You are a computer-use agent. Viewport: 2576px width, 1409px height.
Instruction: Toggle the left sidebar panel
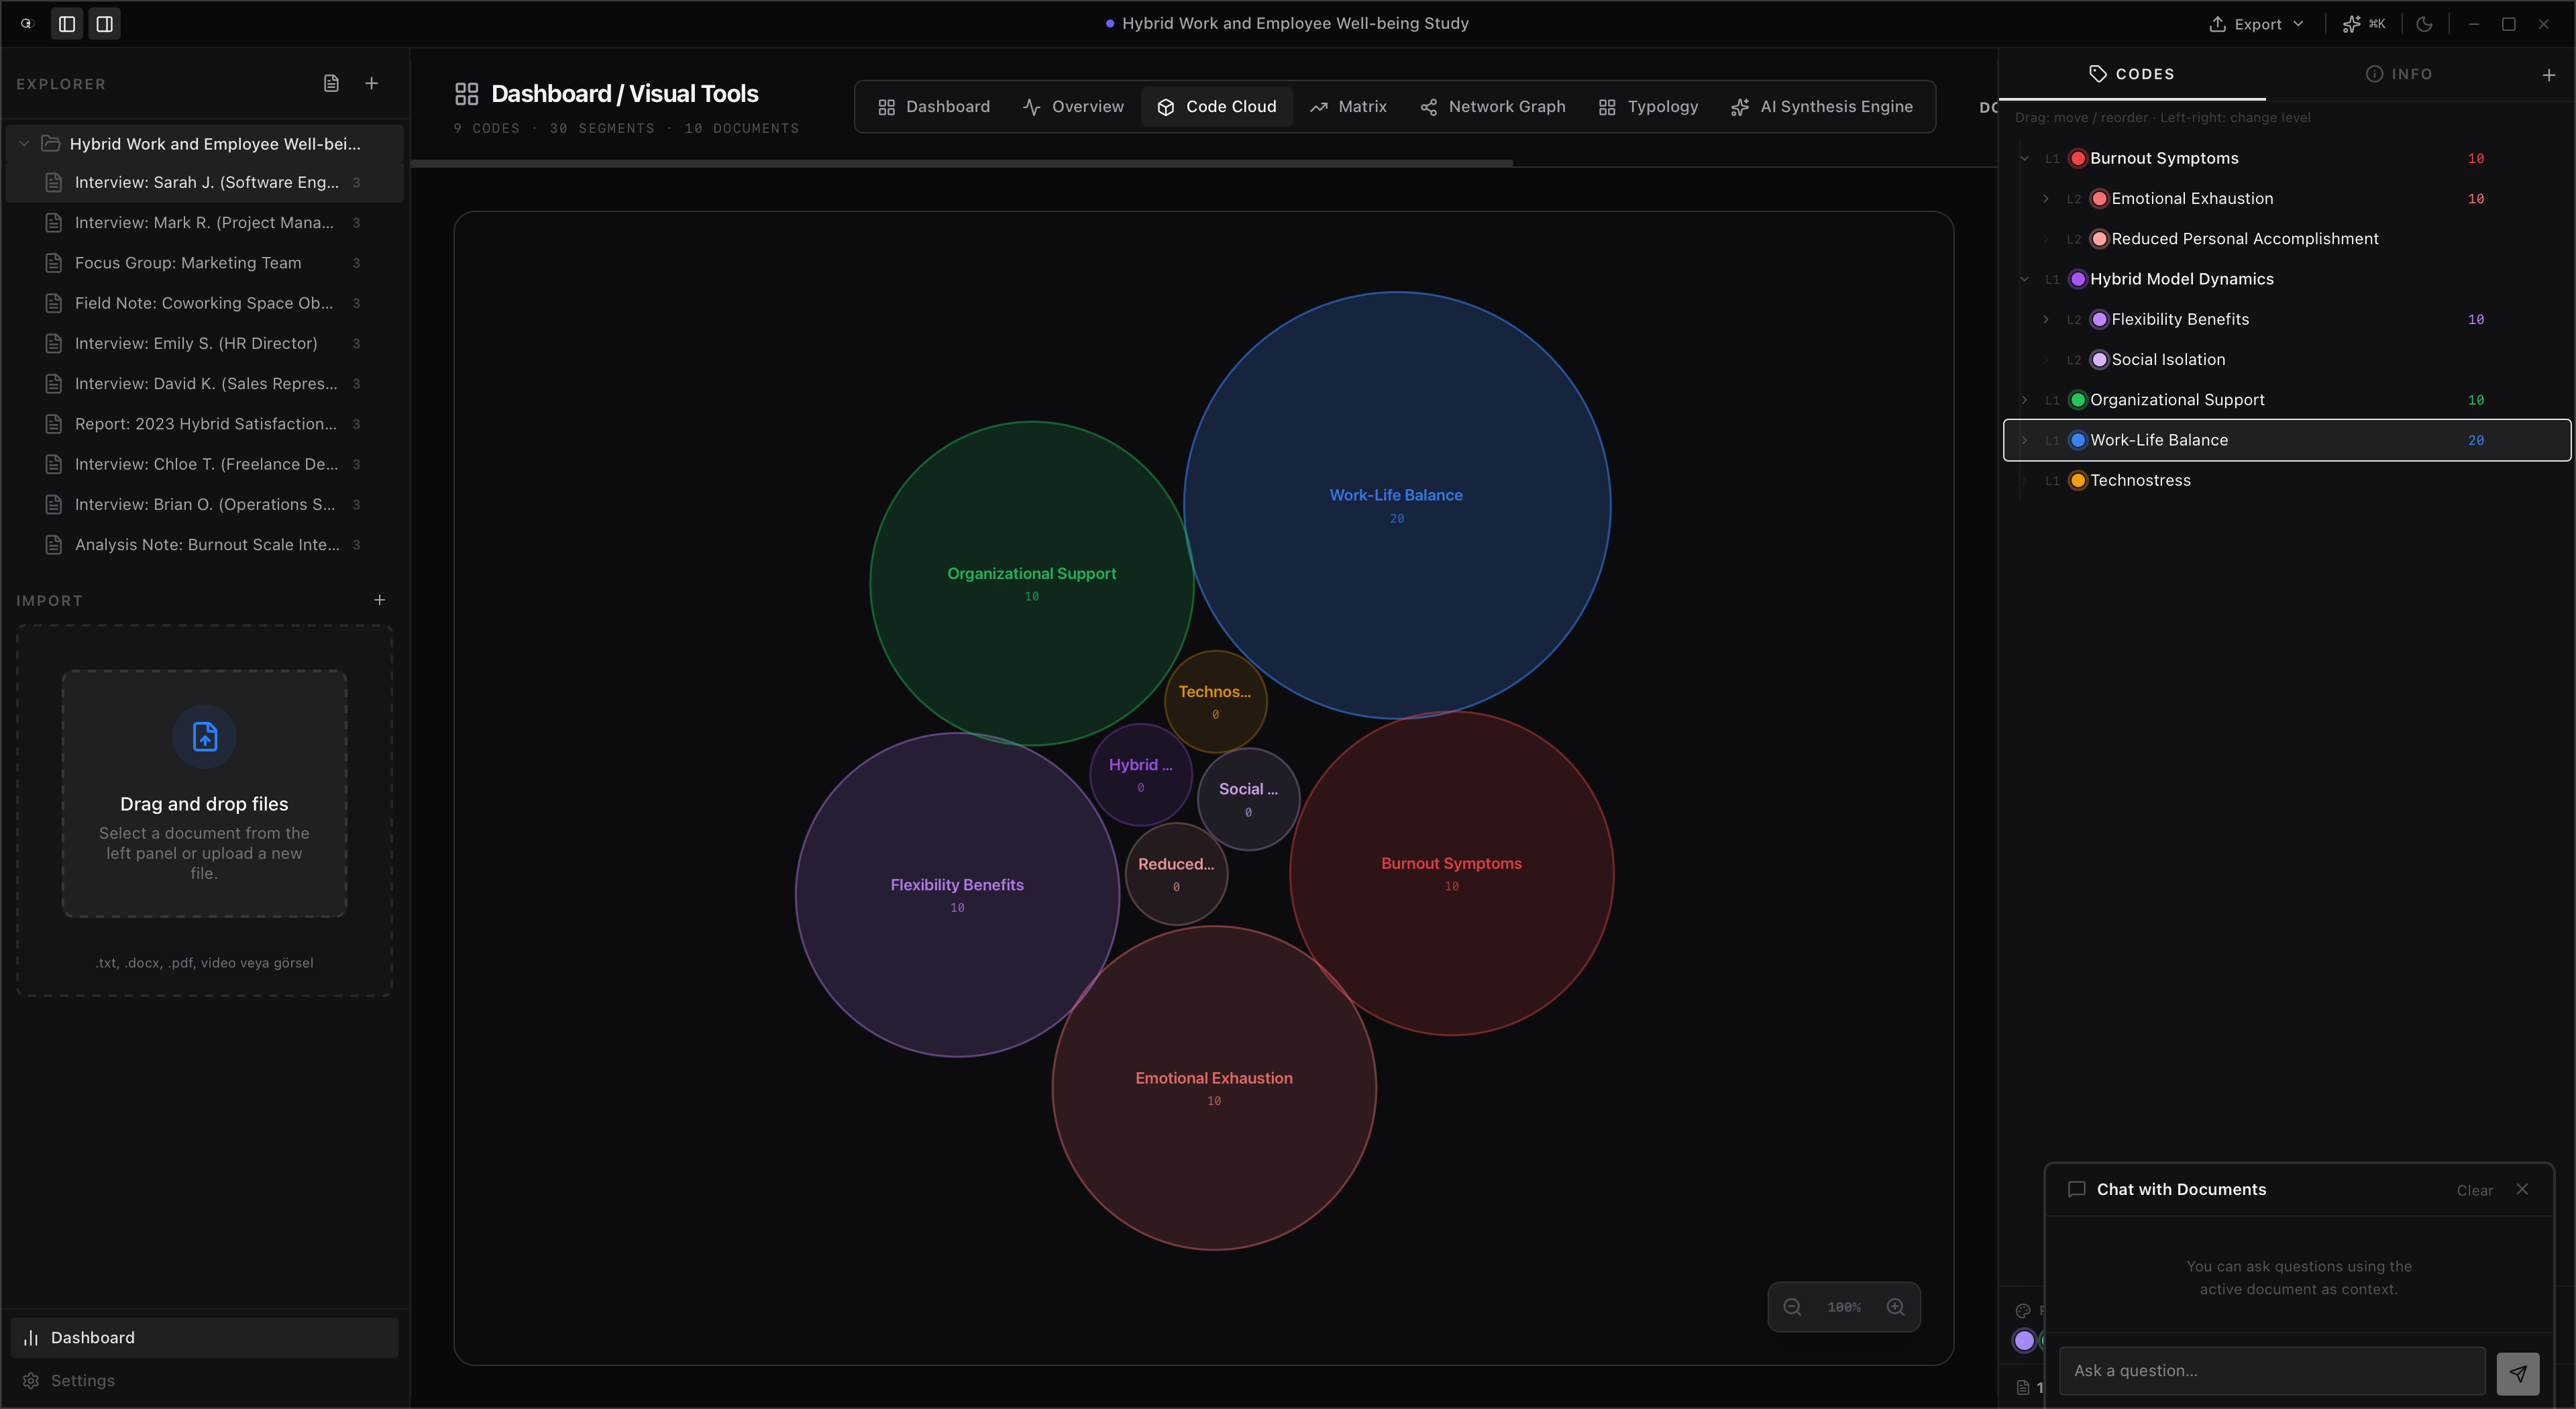pos(66,23)
